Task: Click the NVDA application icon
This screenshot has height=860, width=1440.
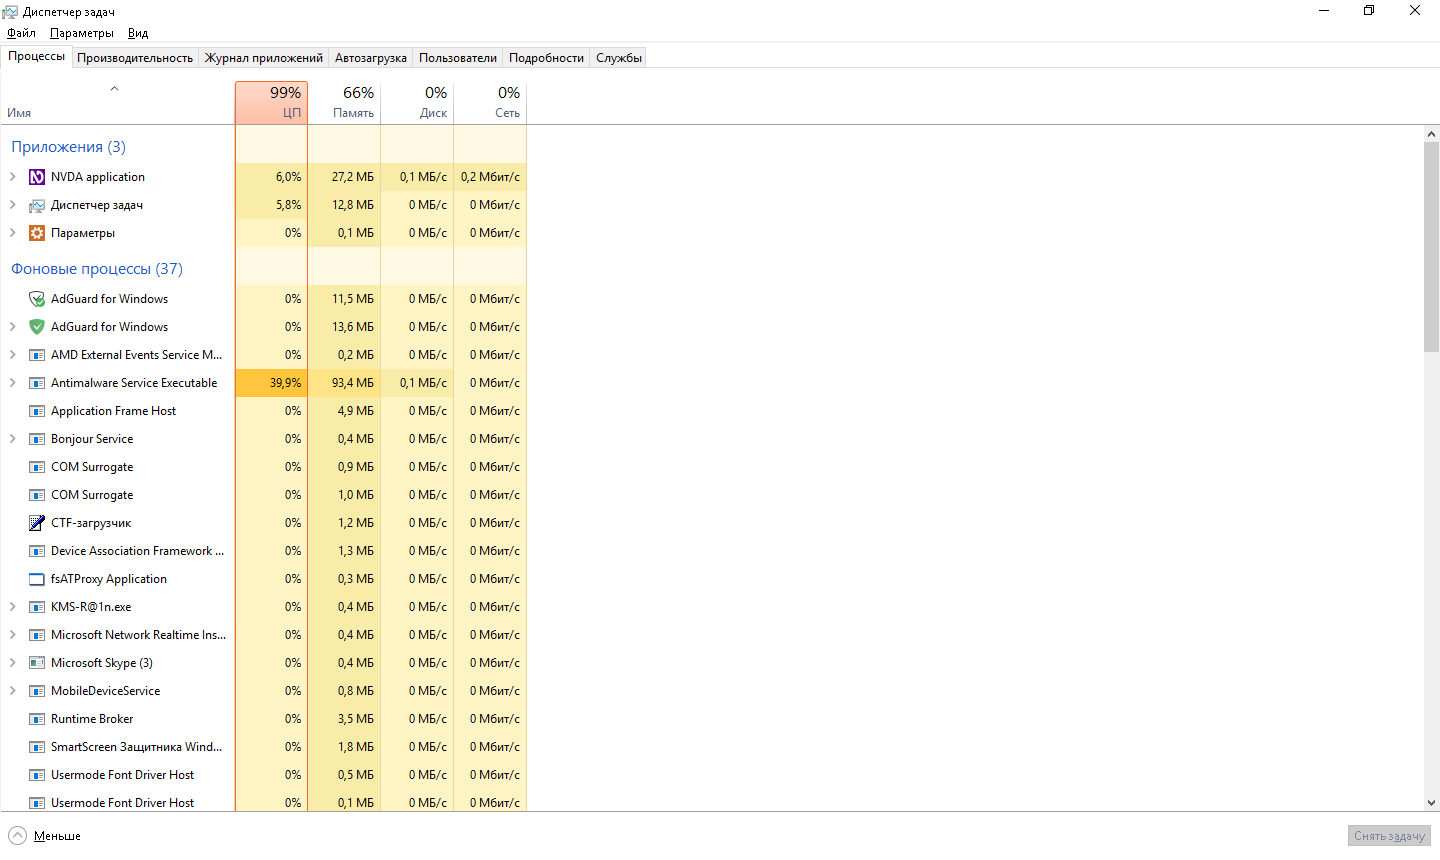Action: [x=37, y=177]
